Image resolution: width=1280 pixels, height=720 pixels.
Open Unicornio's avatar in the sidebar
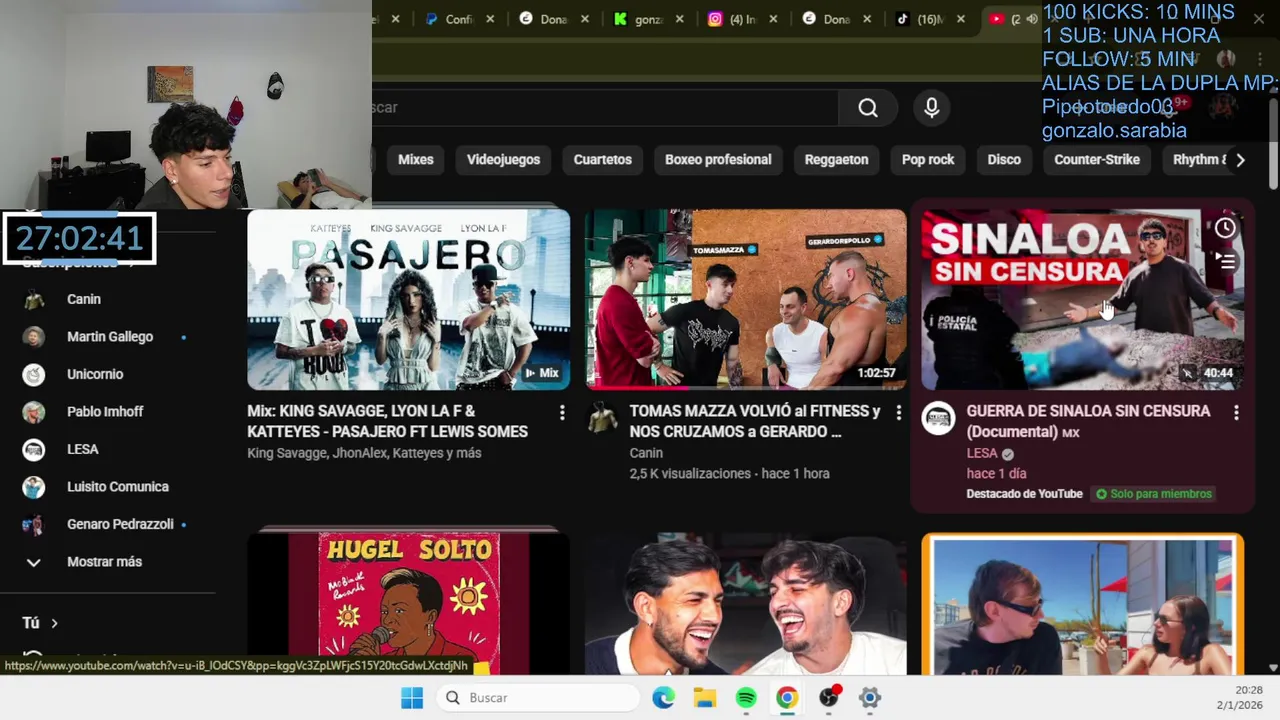pyautogui.click(x=34, y=374)
